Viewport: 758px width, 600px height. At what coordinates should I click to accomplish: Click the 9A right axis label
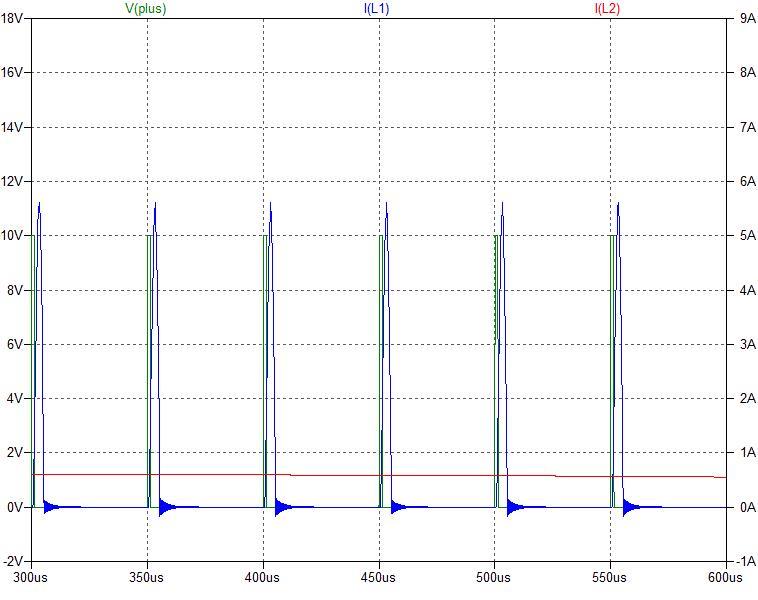(x=747, y=18)
